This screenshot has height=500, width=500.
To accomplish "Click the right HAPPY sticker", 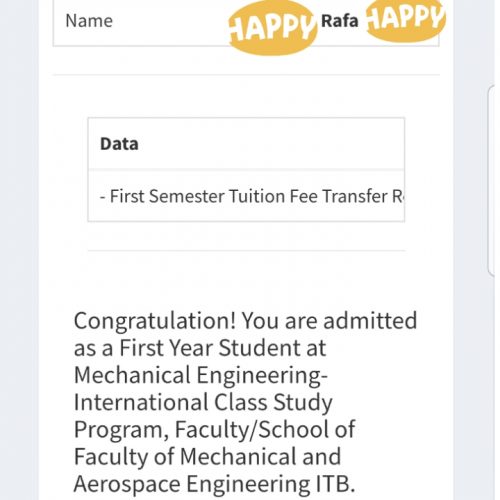I will point(406,19).
